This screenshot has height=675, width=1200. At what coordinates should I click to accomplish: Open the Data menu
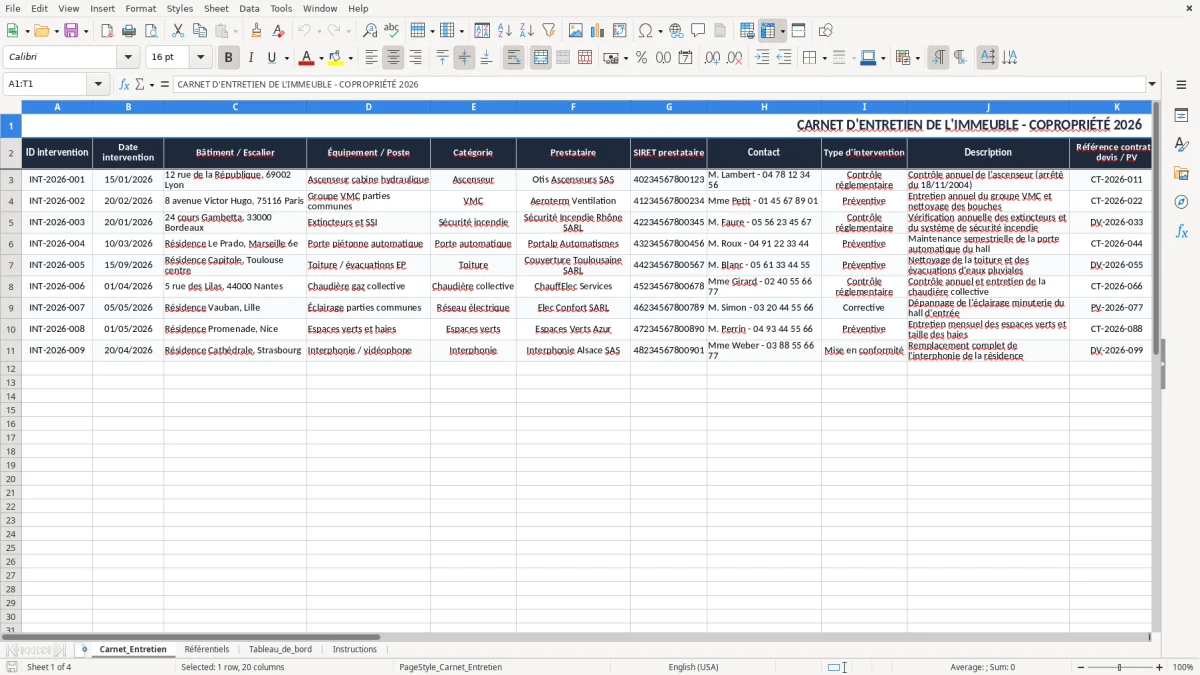coord(249,8)
